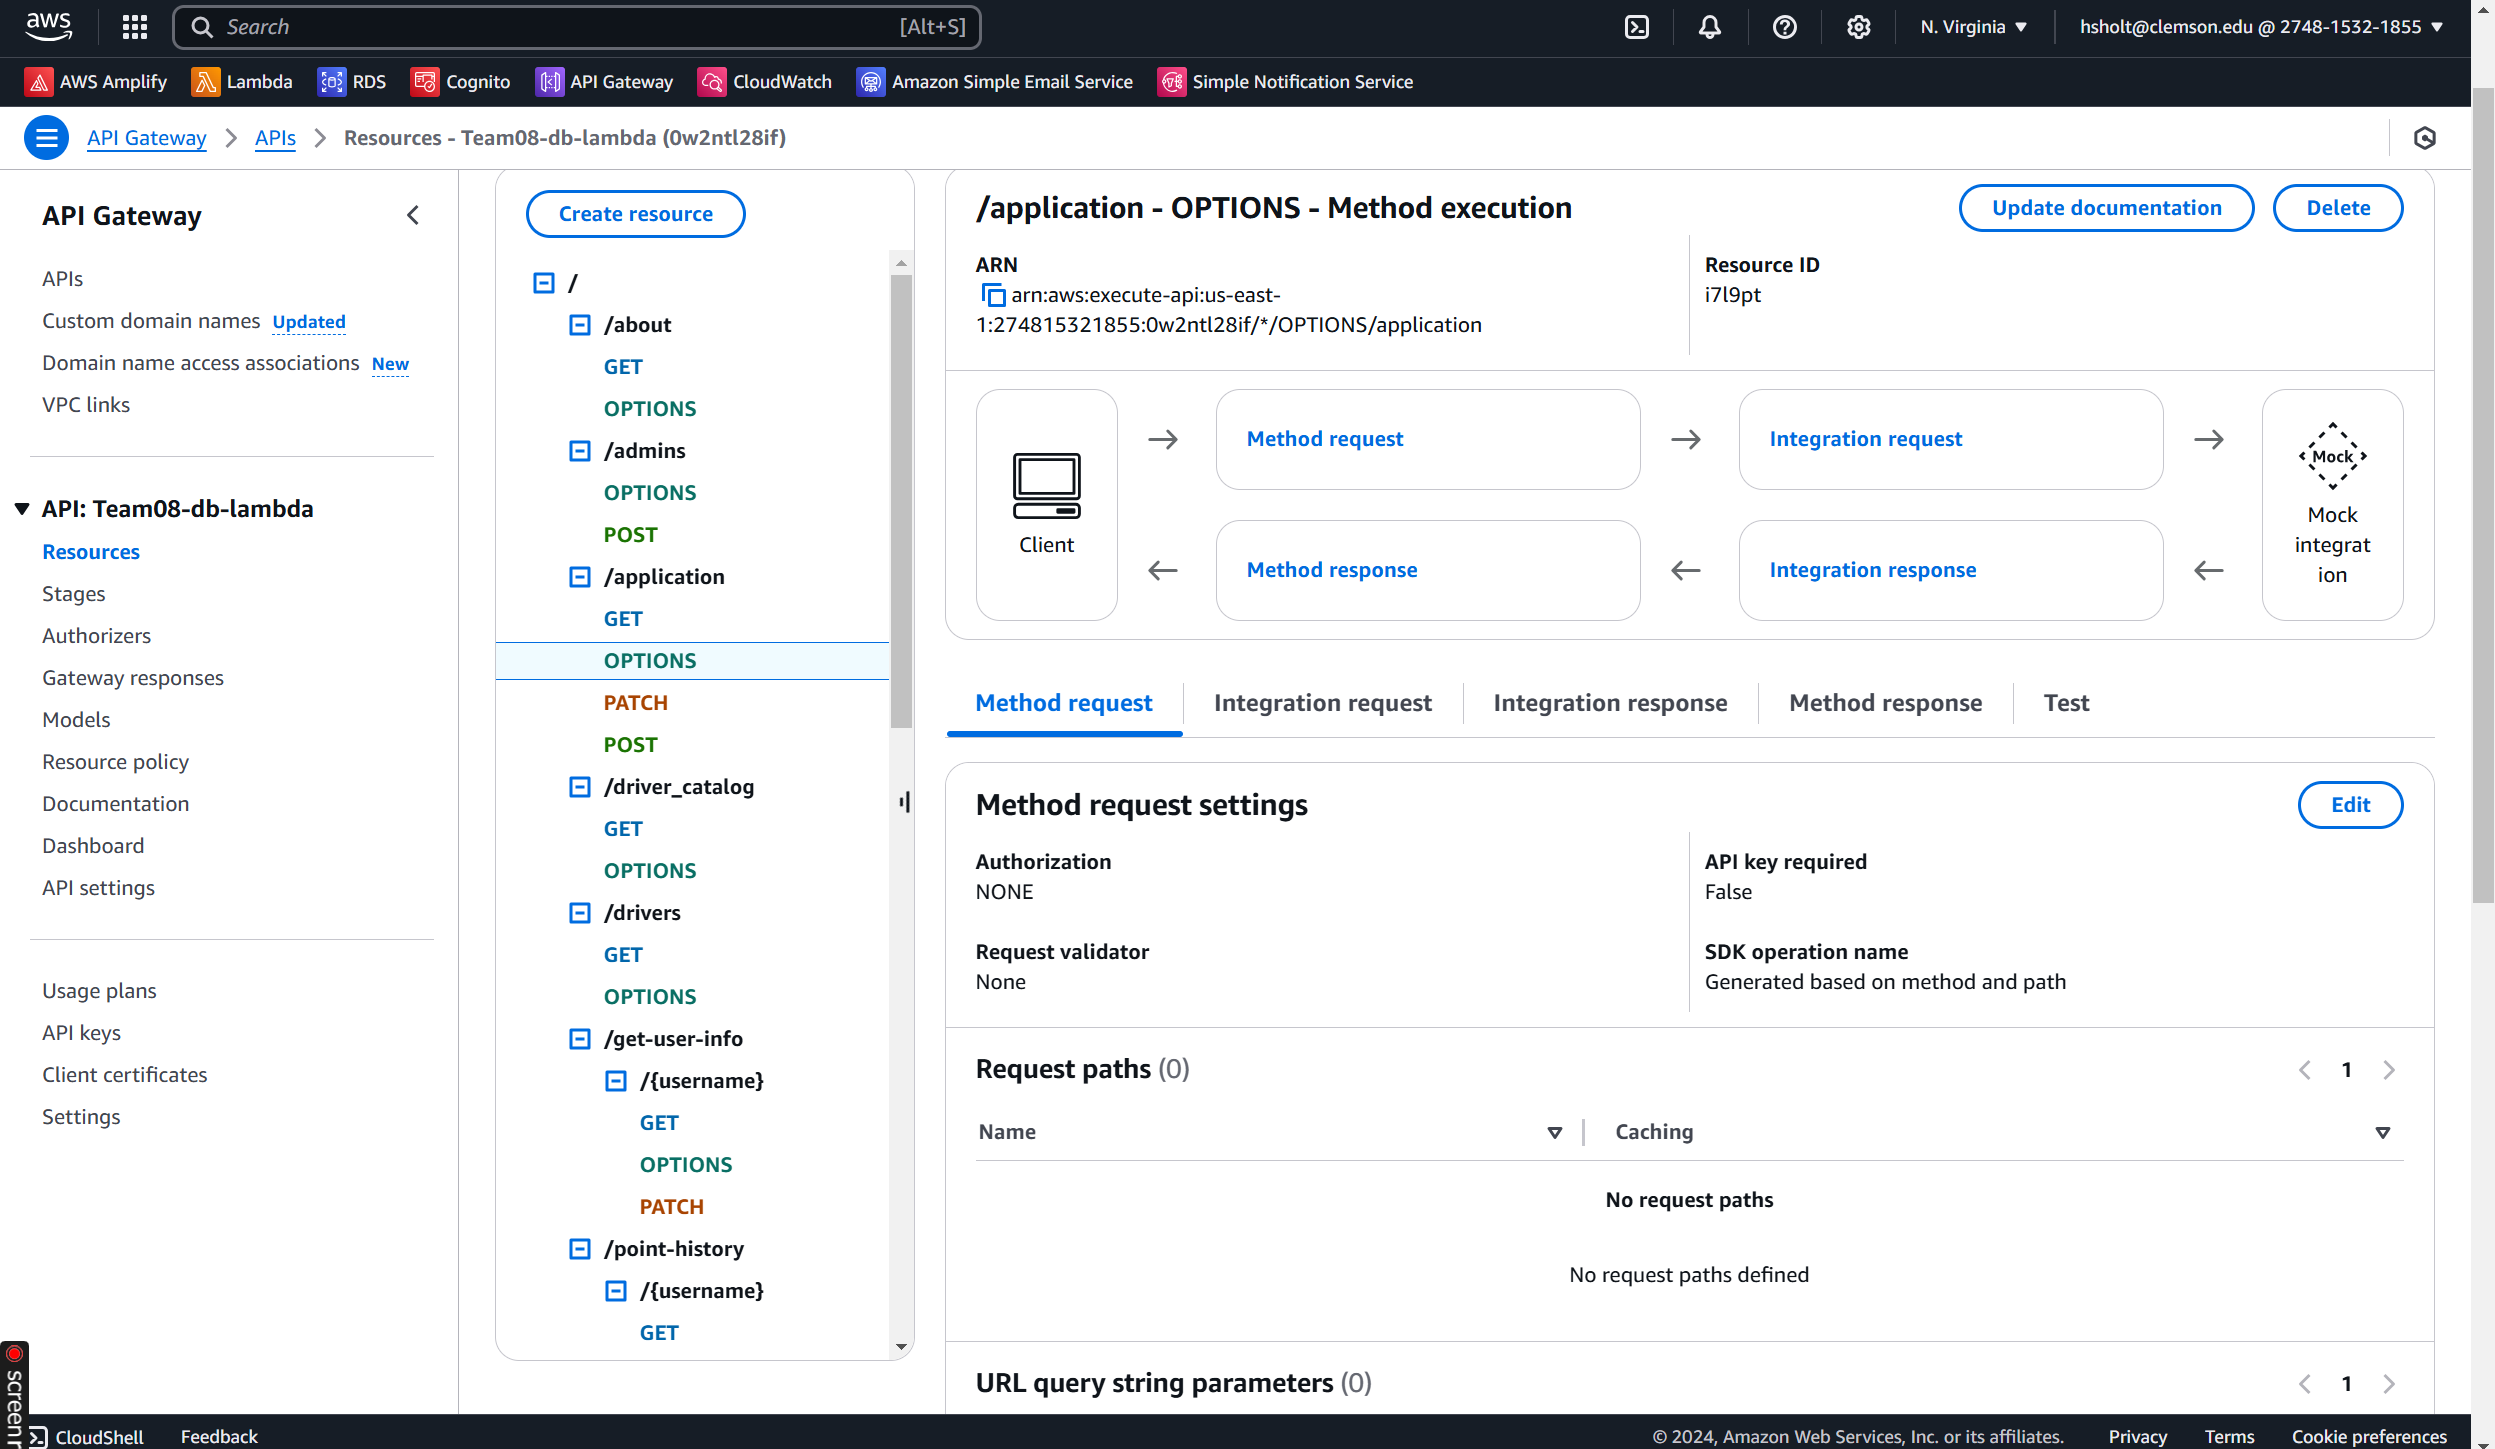Viewport: 2495px width, 1449px height.
Task: Open the Feedback link in footer
Action: [x=219, y=1436]
